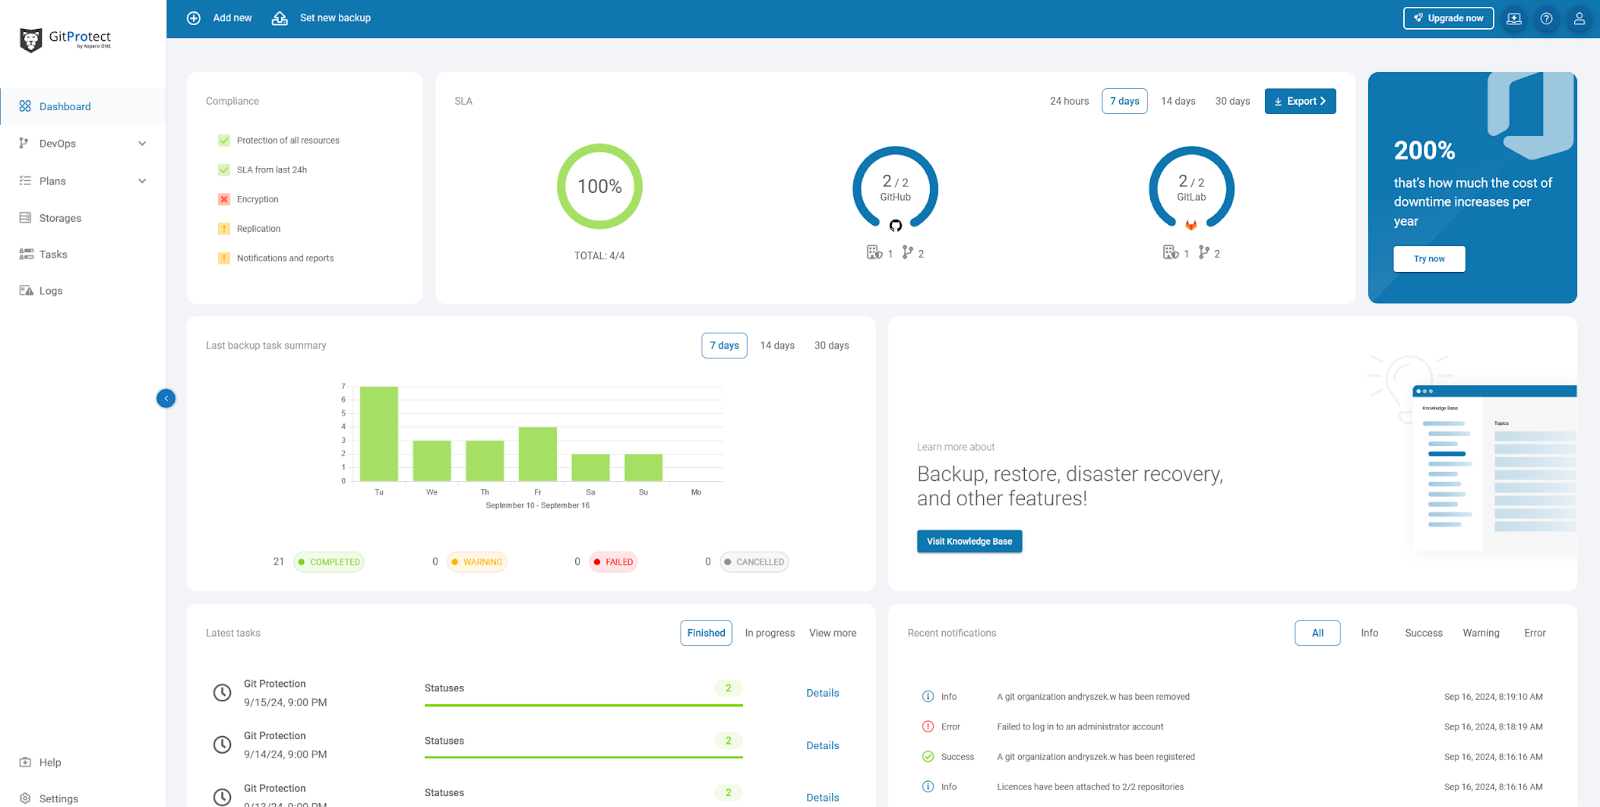Open Logs in the sidebar
1600x807 pixels.
tap(51, 291)
